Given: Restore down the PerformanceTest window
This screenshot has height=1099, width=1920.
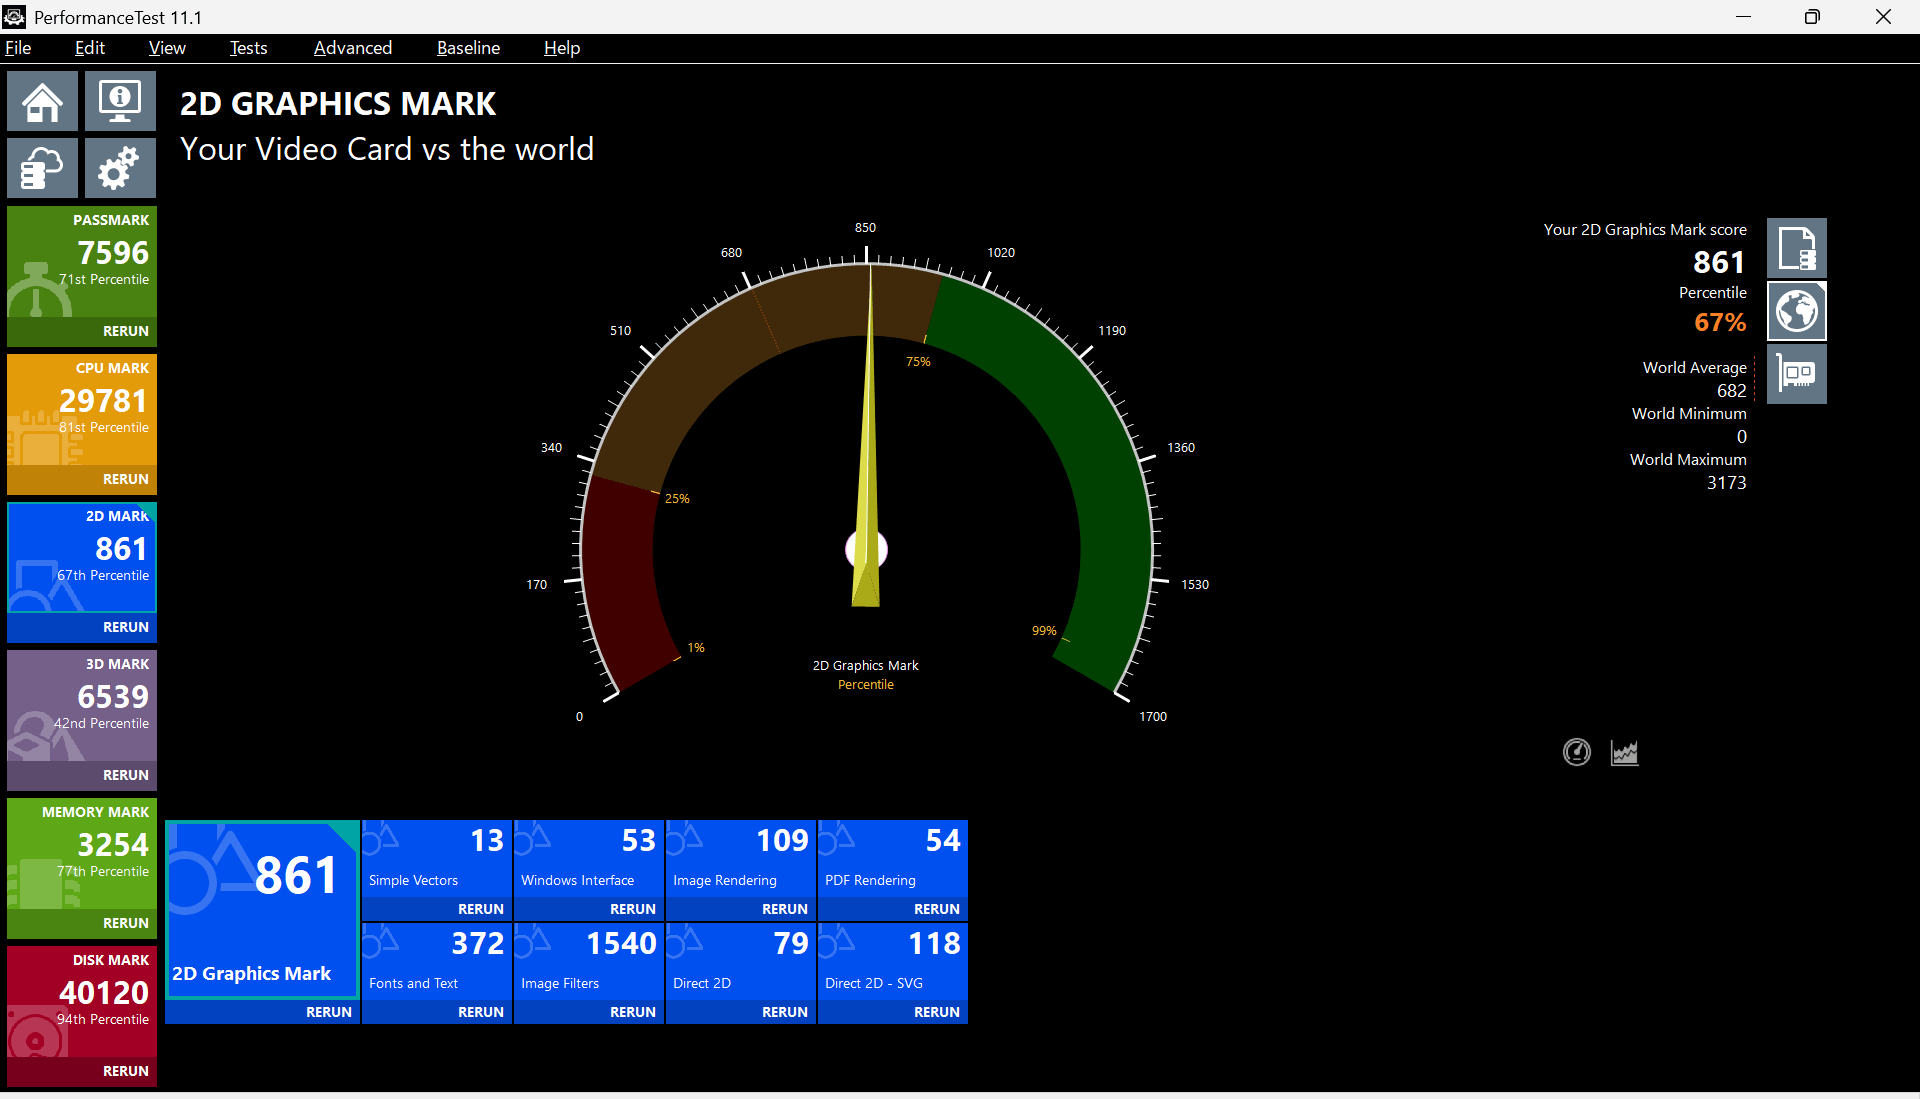Looking at the screenshot, I should pyautogui.click(x=1812, y=17).
